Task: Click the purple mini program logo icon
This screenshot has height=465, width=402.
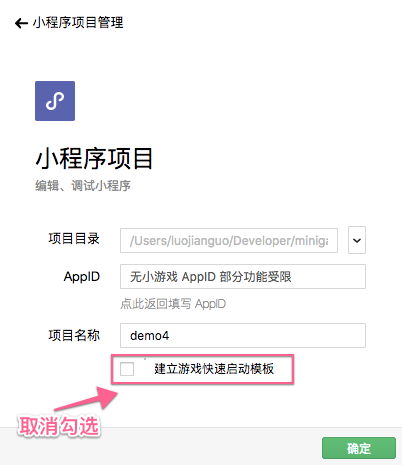Action: tap(55, 101)
